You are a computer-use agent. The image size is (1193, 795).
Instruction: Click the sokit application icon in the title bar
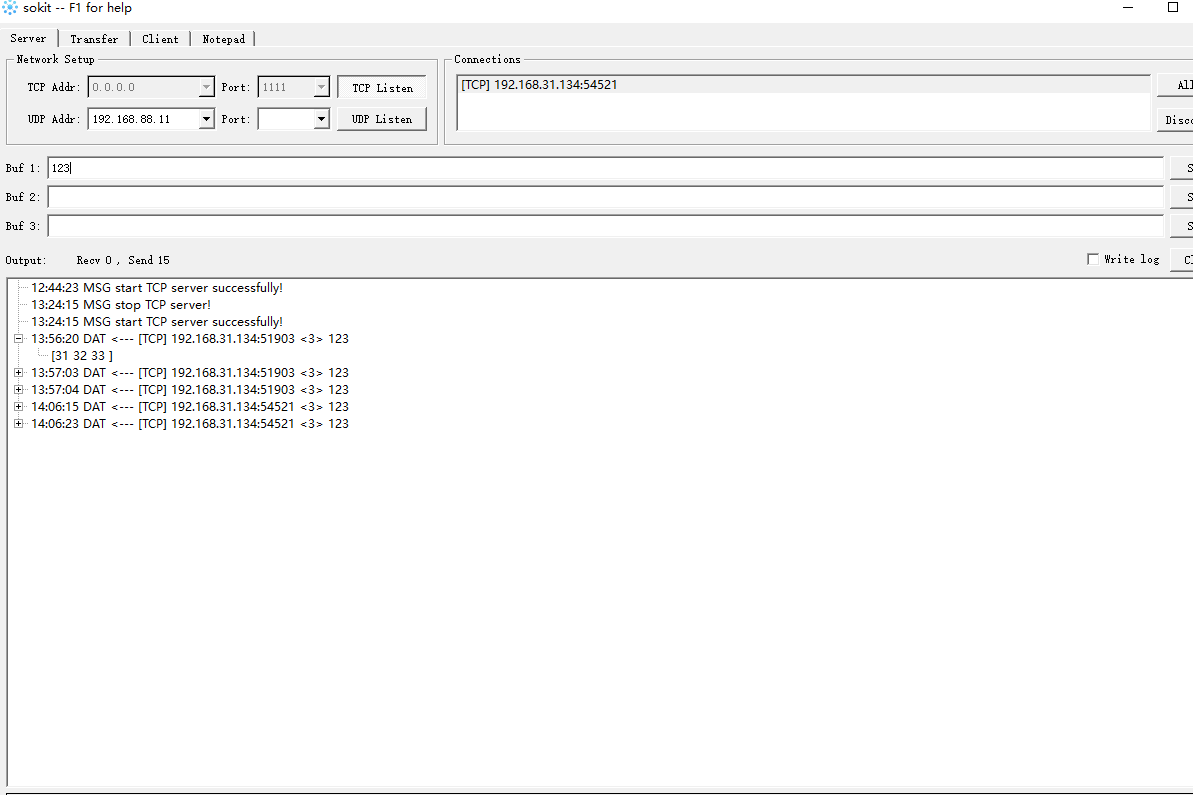pos(10,8)
